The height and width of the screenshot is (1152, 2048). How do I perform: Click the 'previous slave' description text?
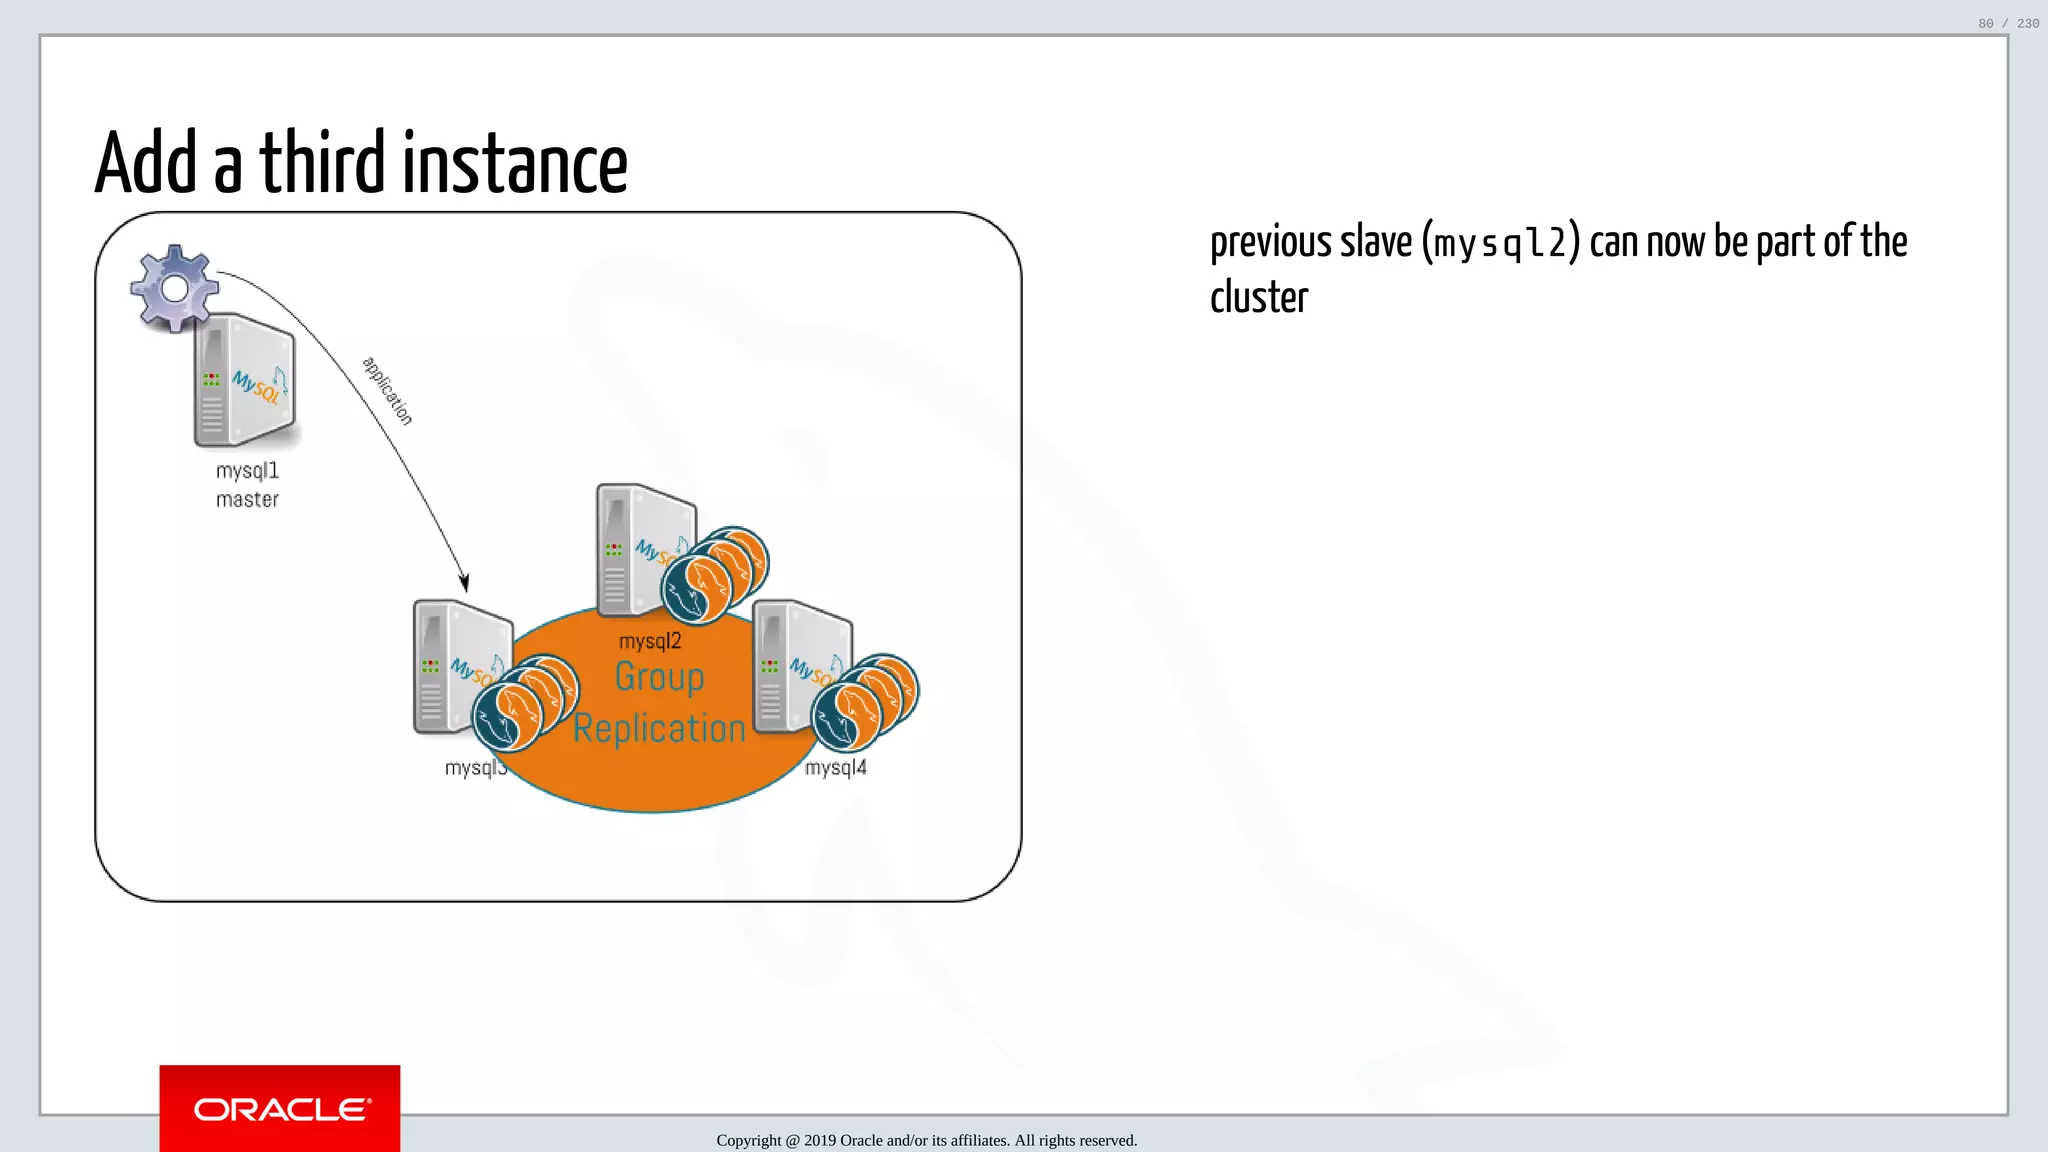click(1558, 269)
